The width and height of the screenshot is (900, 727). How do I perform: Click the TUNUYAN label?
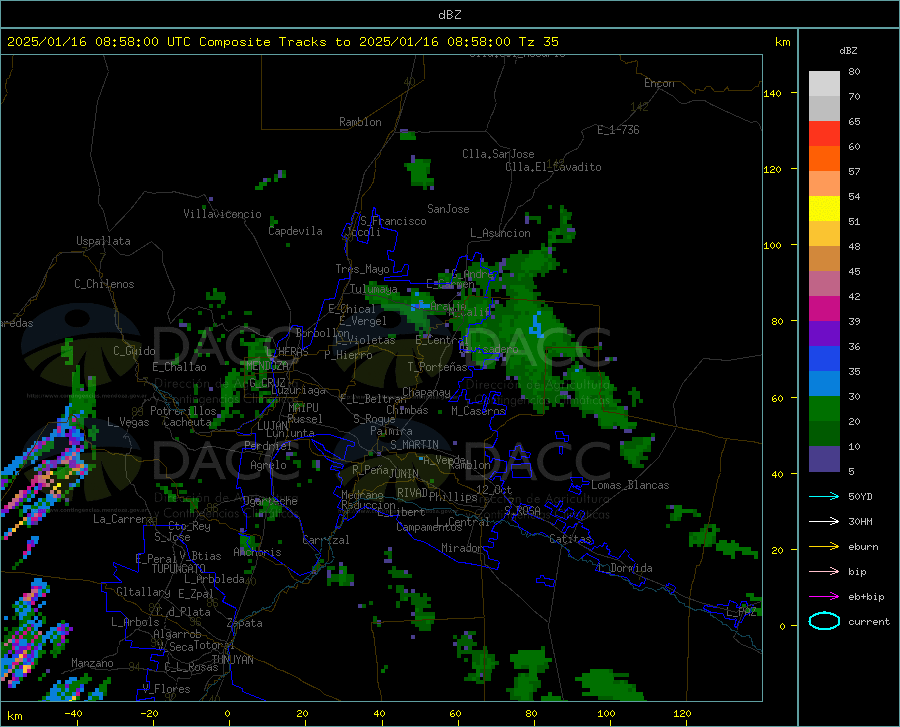[x=232, y=660]
